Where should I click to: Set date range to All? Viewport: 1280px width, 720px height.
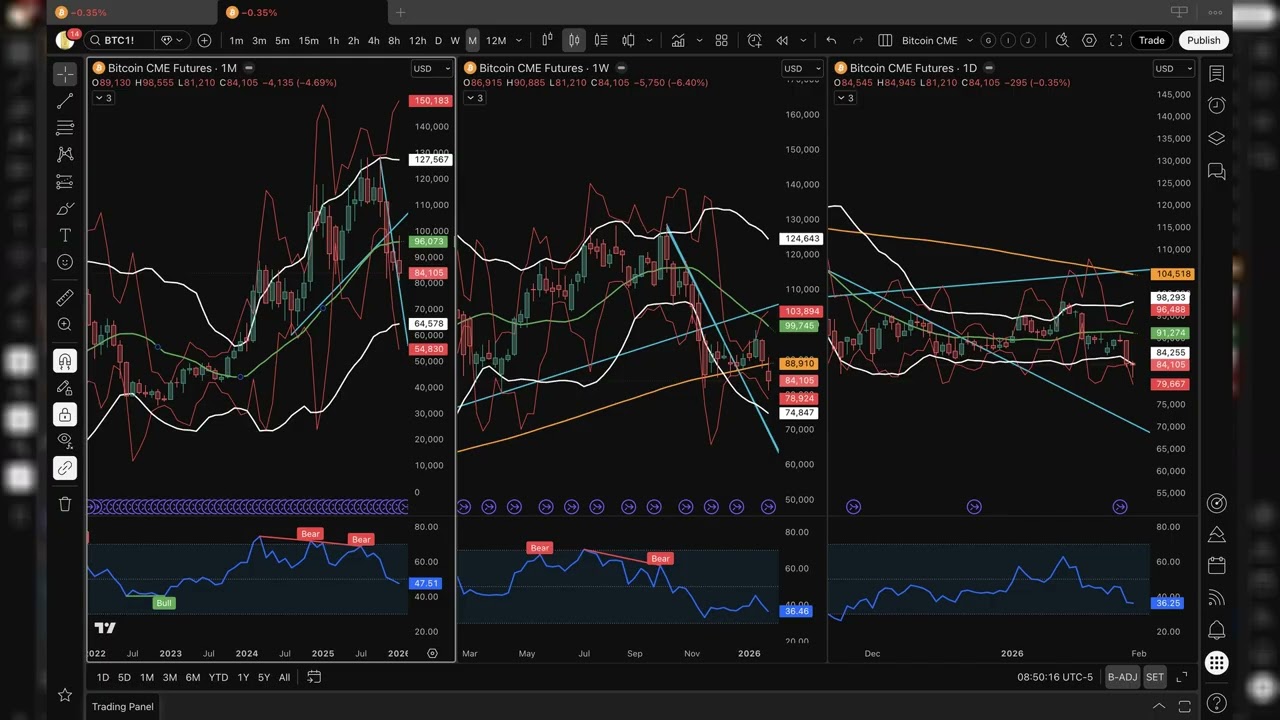pos(284,678)
